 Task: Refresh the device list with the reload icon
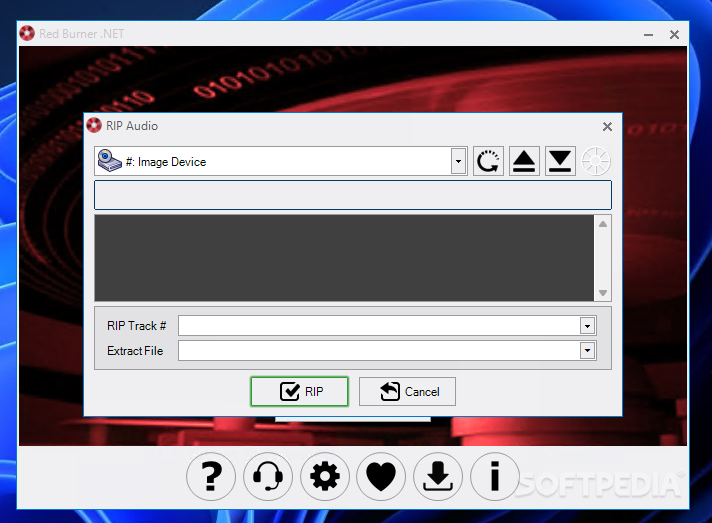pyautogui.click(x=488, y=161)
